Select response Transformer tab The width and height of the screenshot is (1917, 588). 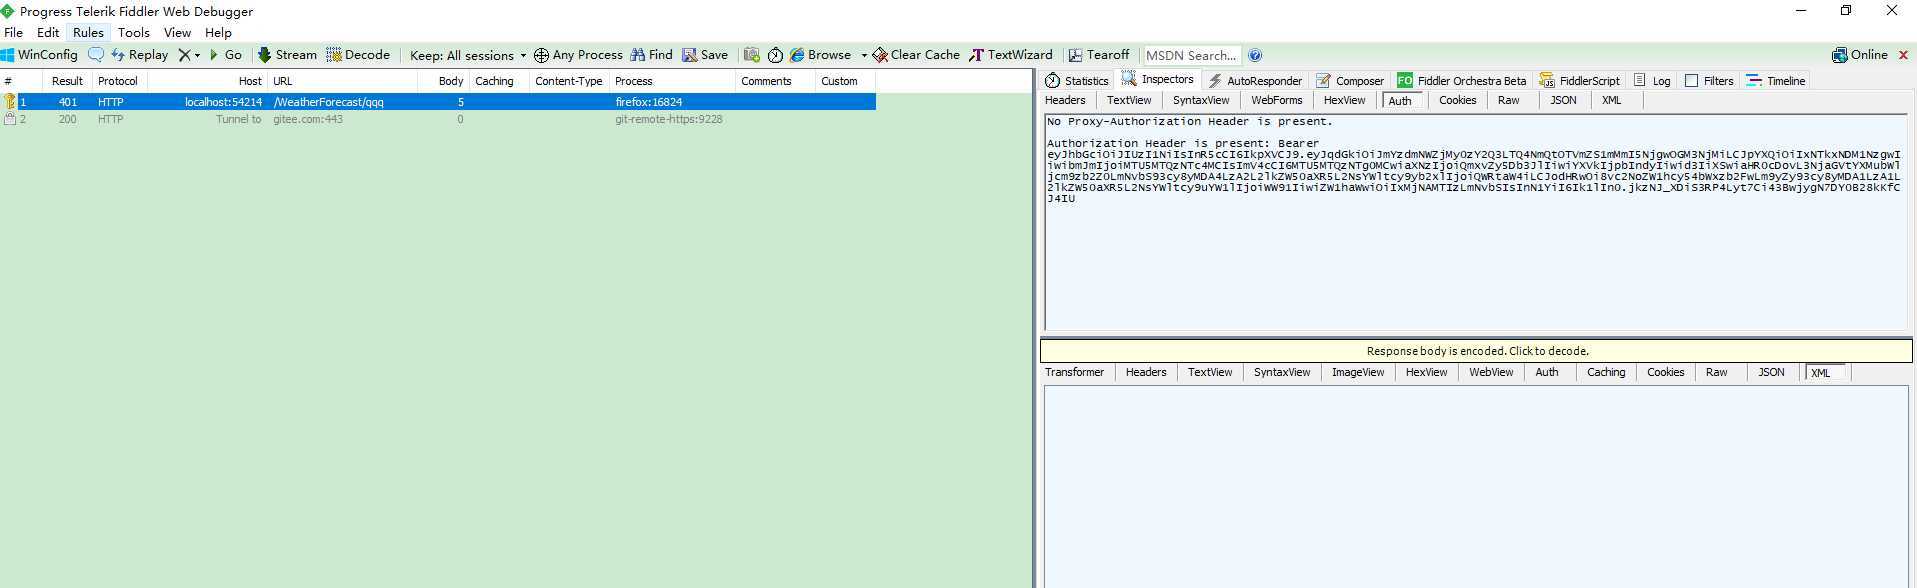(x=1074, y=372)
